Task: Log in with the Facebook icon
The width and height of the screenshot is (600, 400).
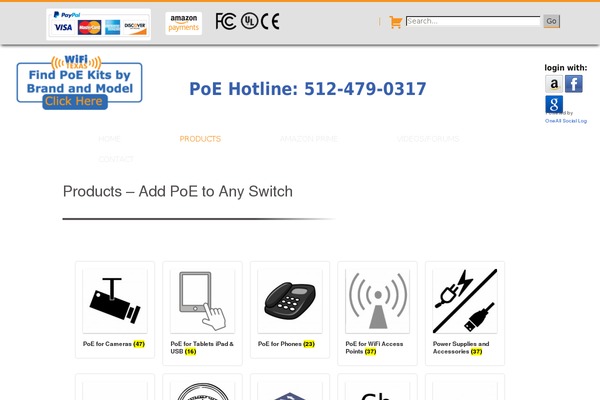Action: point(574,84)
